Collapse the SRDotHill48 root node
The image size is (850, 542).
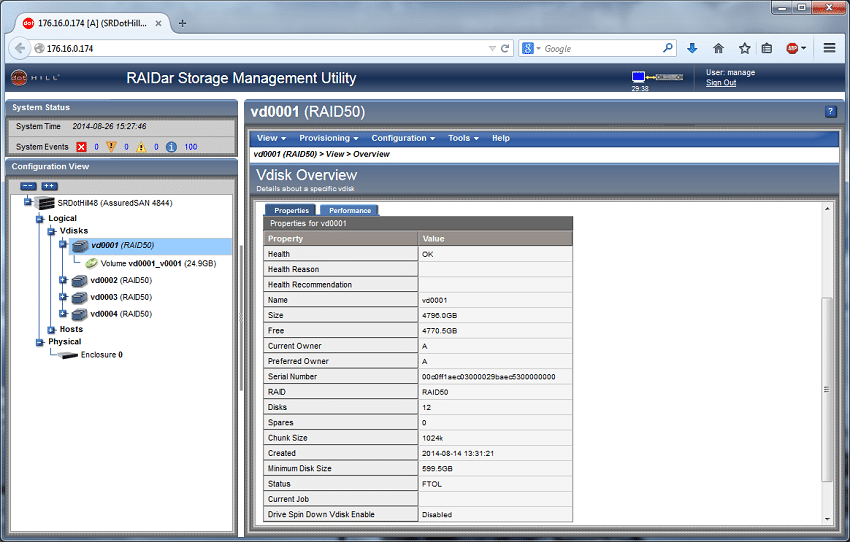28,202
